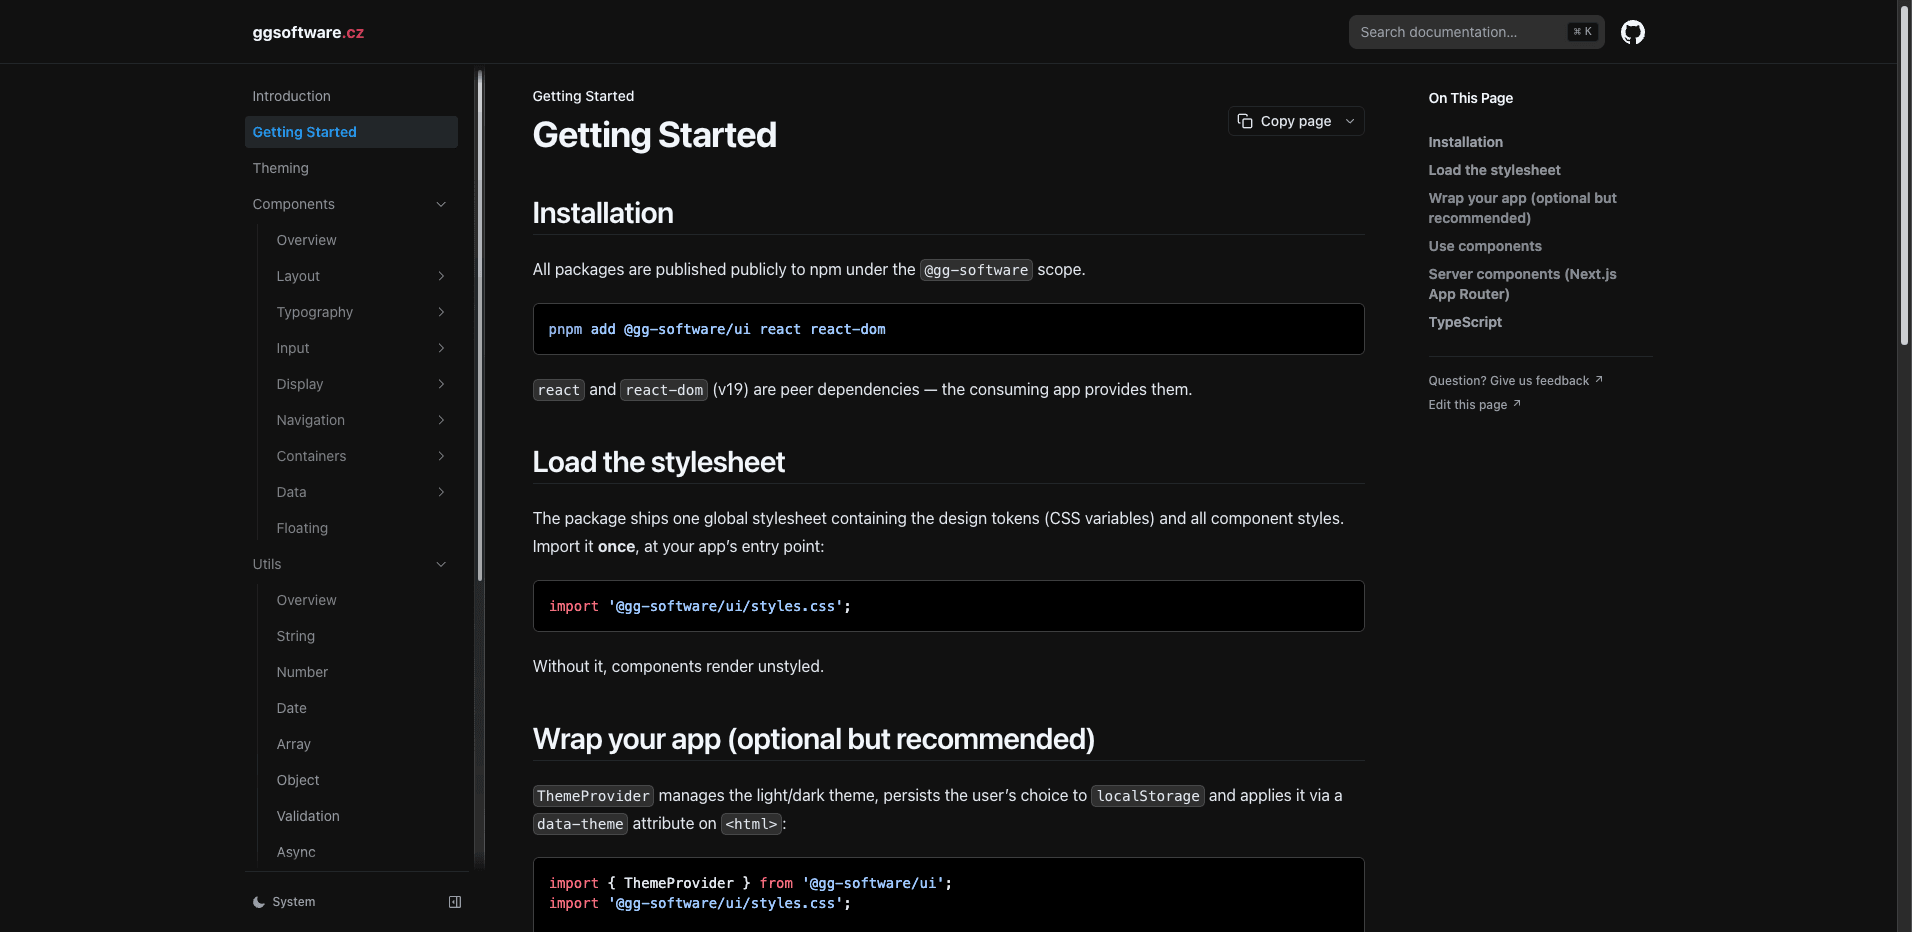Select Getting Started in sidebar
The width and height of the screenshot is (1912, 932).
click(x=351, y=132)
